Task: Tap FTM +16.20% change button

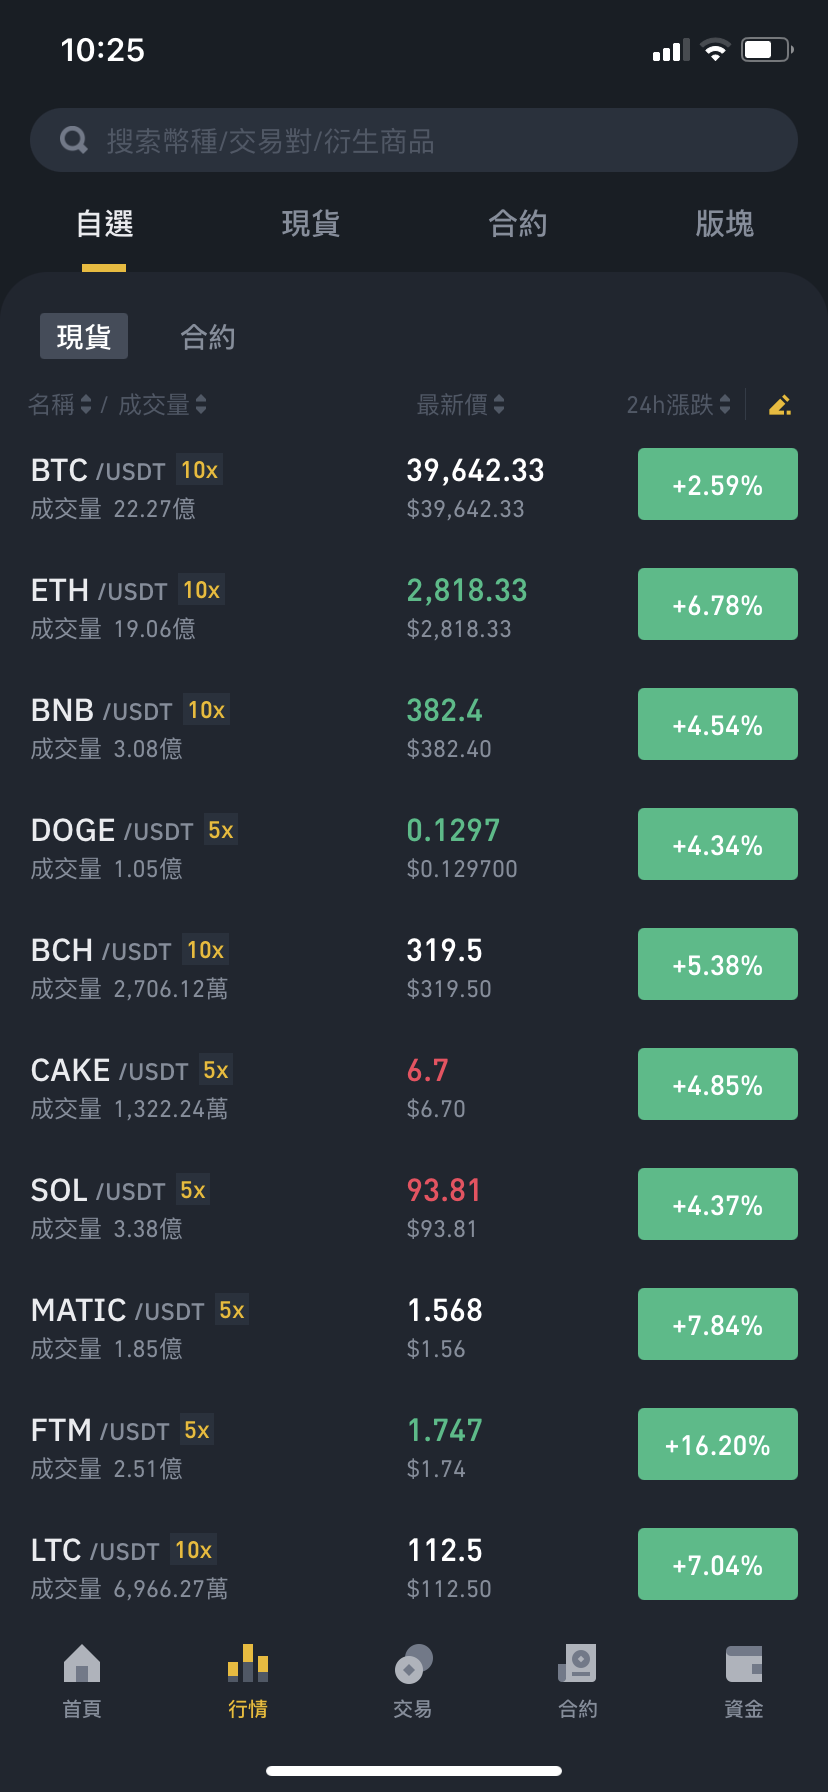Action: (x=718, y=1444)
